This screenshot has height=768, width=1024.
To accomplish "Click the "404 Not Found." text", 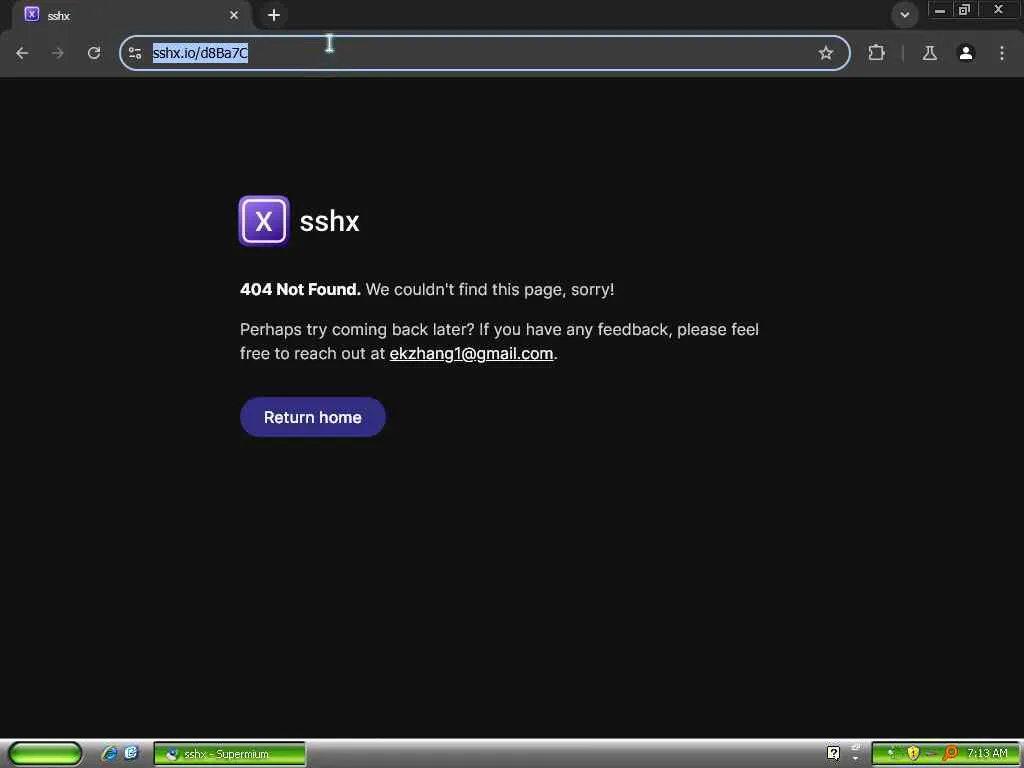I will [300, 289].
